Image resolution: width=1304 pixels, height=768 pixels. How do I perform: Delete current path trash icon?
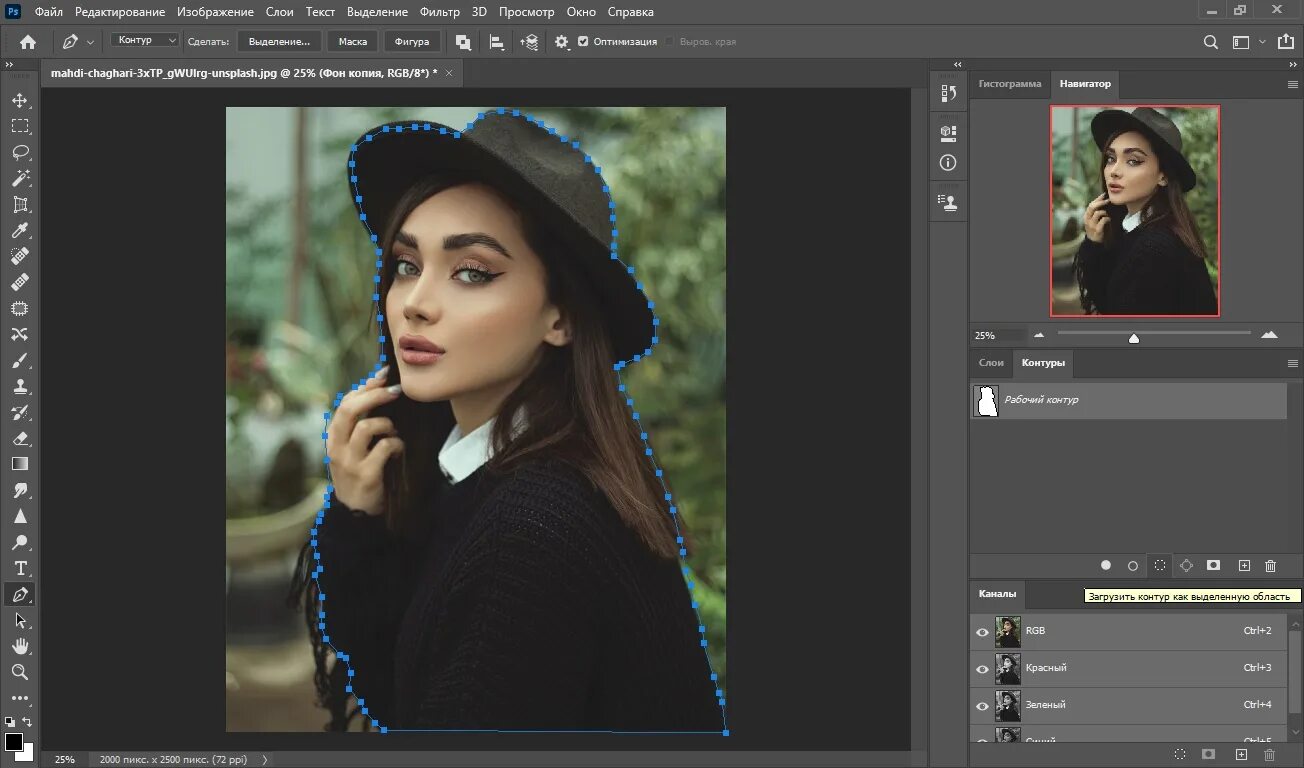coord(1271,565)
